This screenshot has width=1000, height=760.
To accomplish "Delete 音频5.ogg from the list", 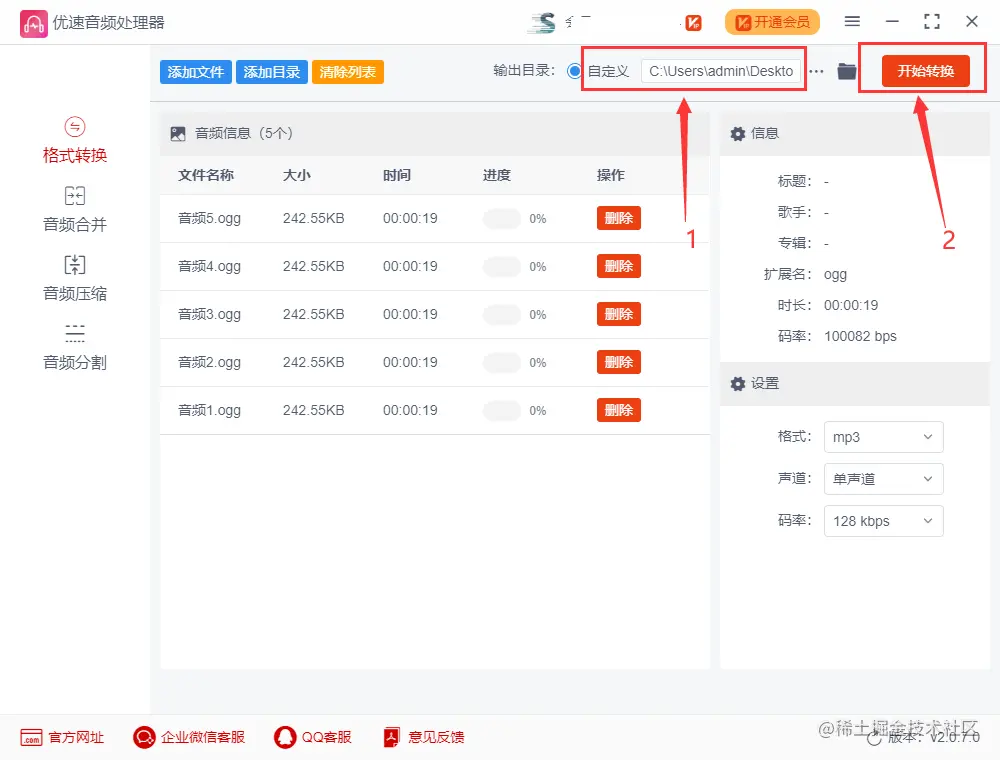I will click(x=619, y=218).
